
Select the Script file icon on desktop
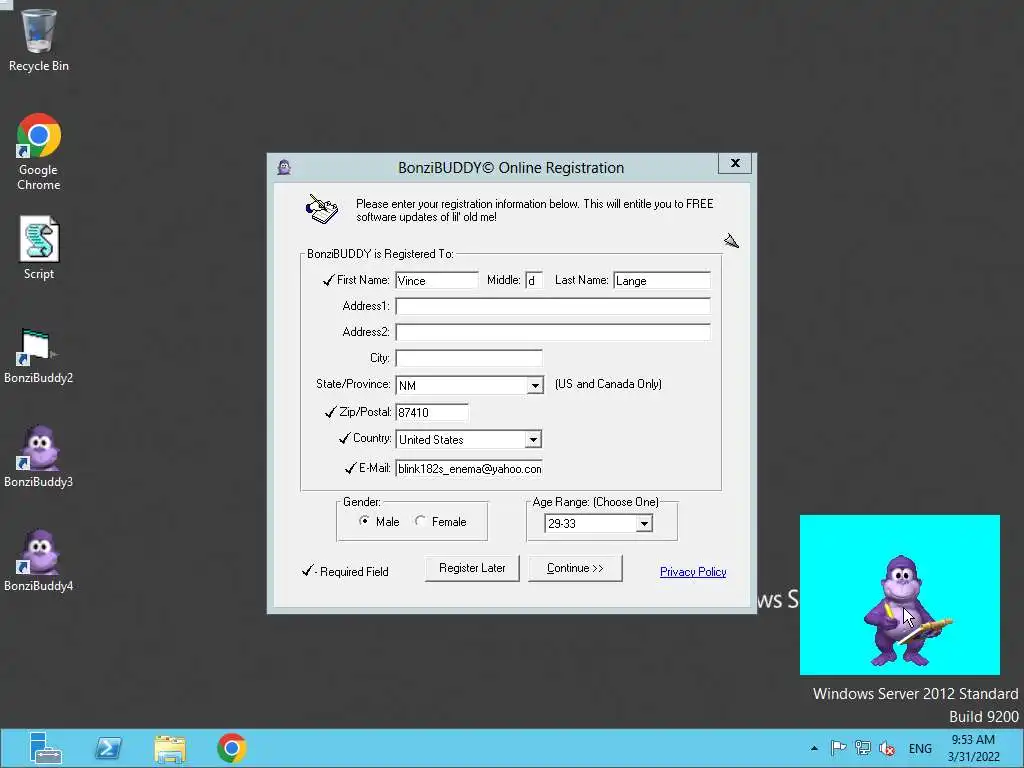click(39, 248)
